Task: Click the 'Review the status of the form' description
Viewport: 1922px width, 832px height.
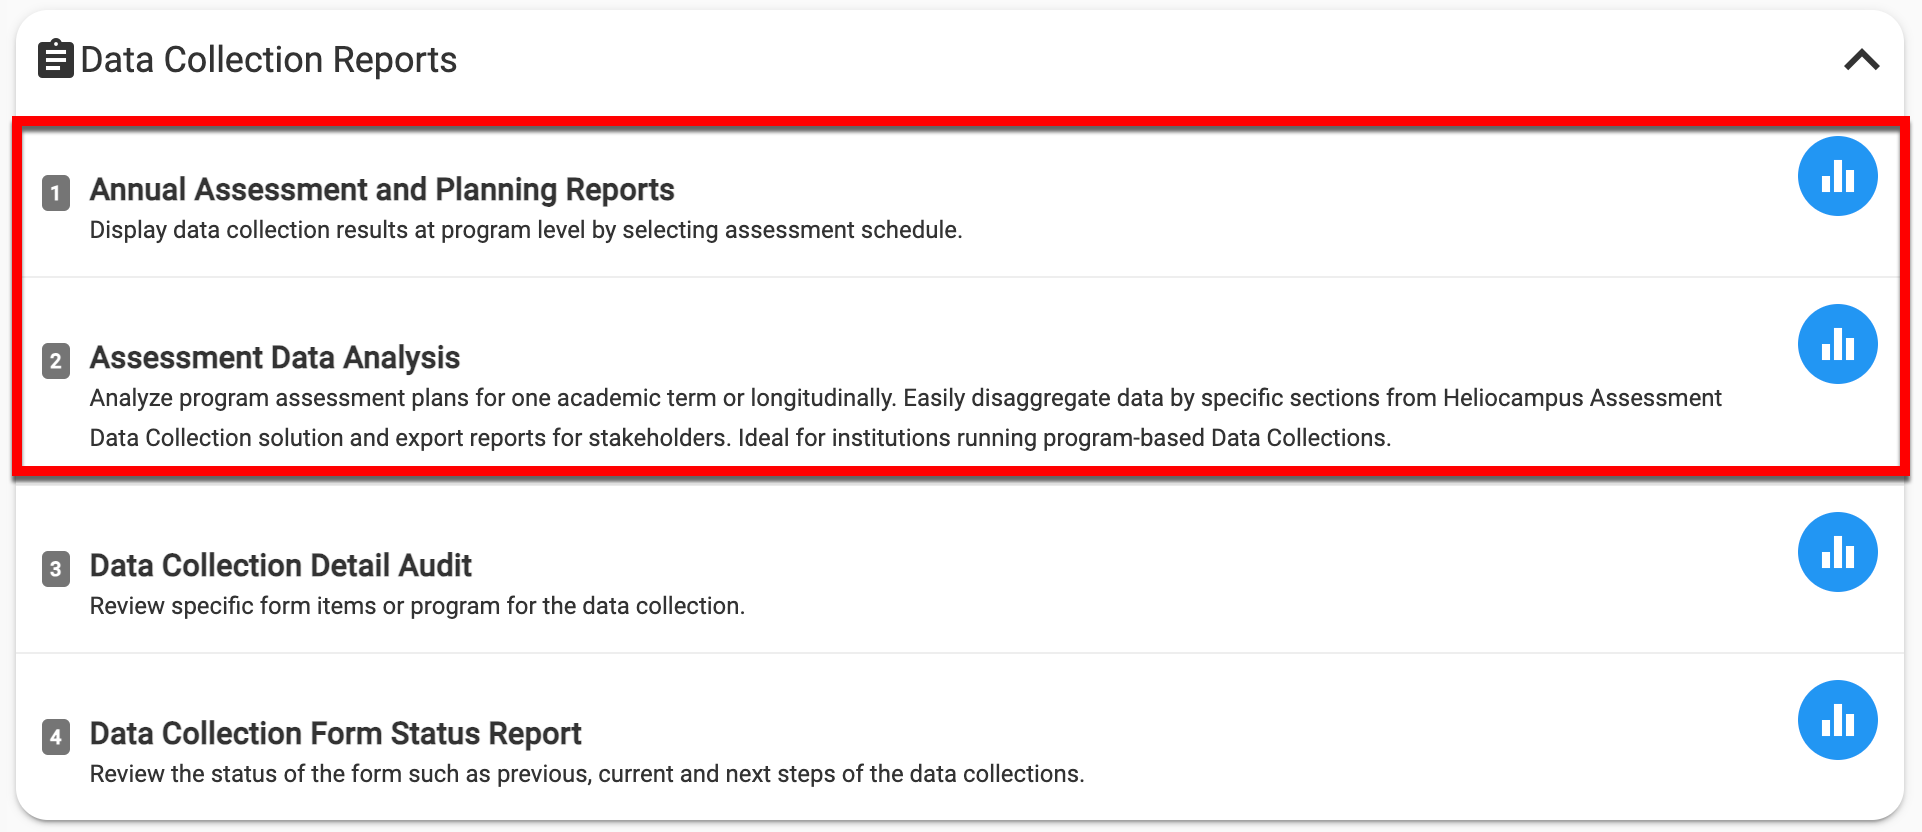Action: (587, 774)
